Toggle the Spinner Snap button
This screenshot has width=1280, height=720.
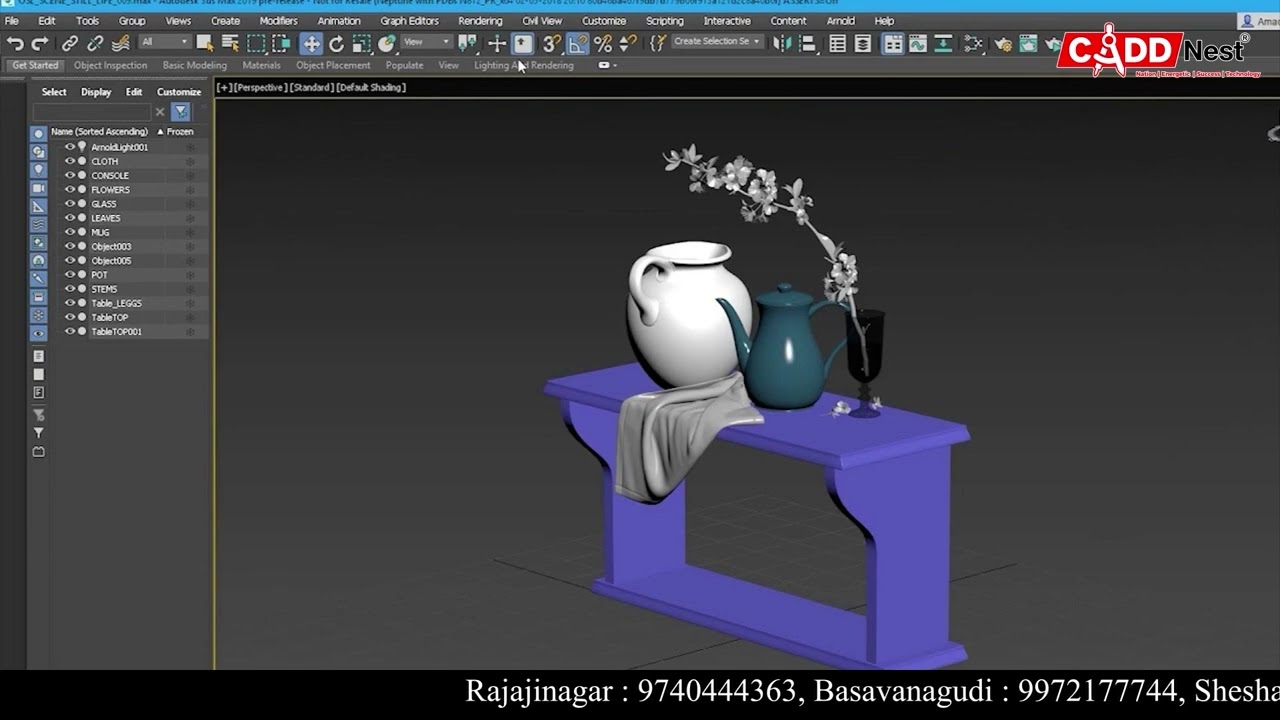click(x=628, y=43)
